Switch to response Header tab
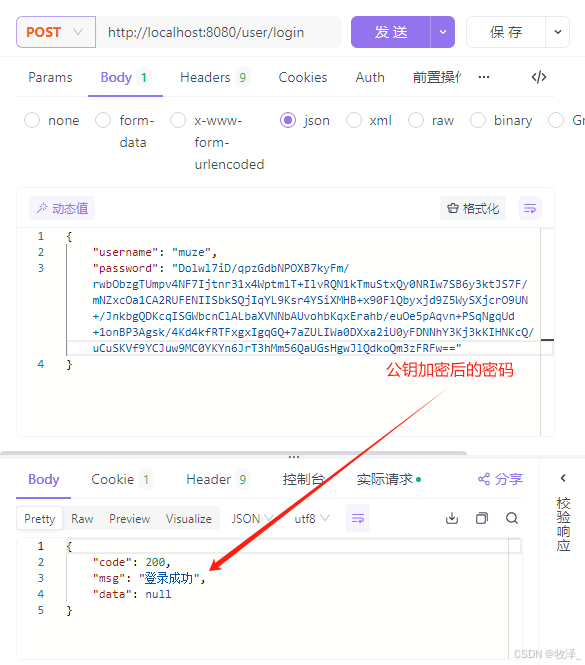The image size is (585, 665). [x=218, y=479]
